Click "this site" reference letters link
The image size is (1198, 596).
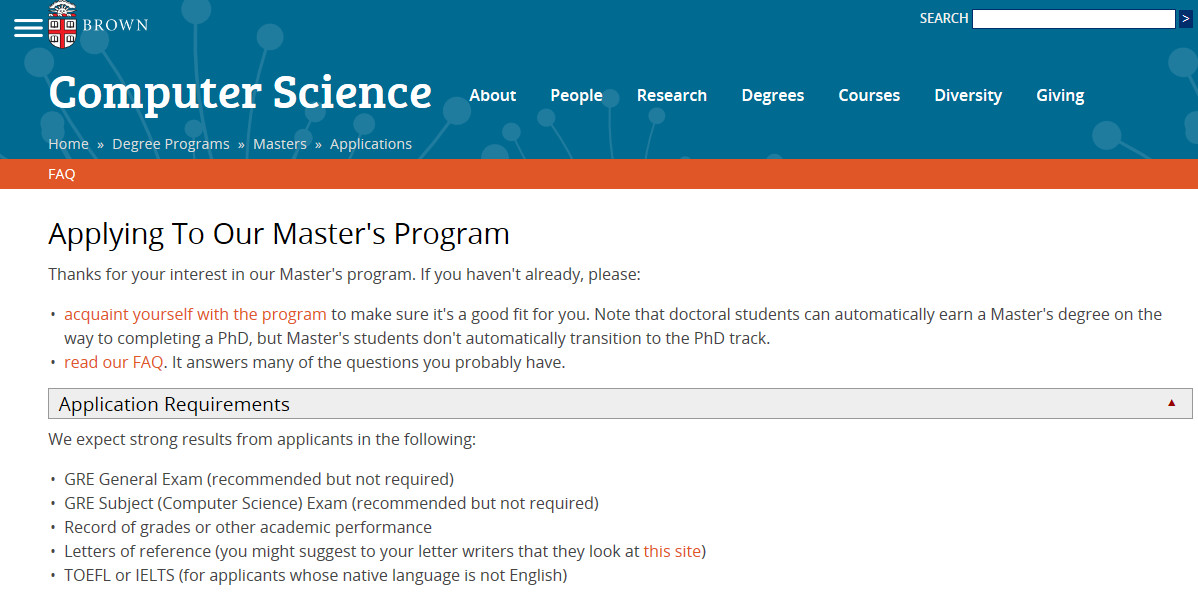pyautogui.click(x=672, y=551)
